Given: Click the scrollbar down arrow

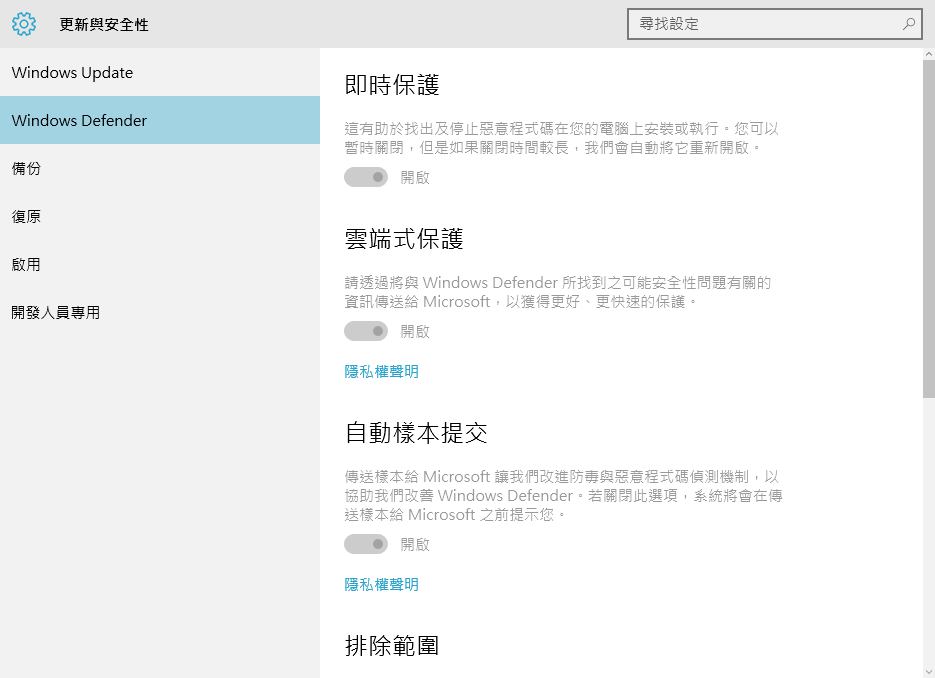Looking at the screenshot, I should 928,672.
